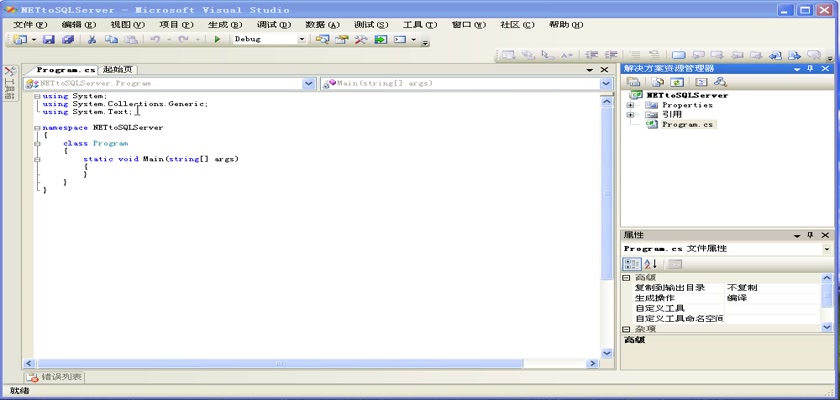Screen dimensions: 840x400
Task: Open the 生成(B) menu
Action: tap(225, 25)
